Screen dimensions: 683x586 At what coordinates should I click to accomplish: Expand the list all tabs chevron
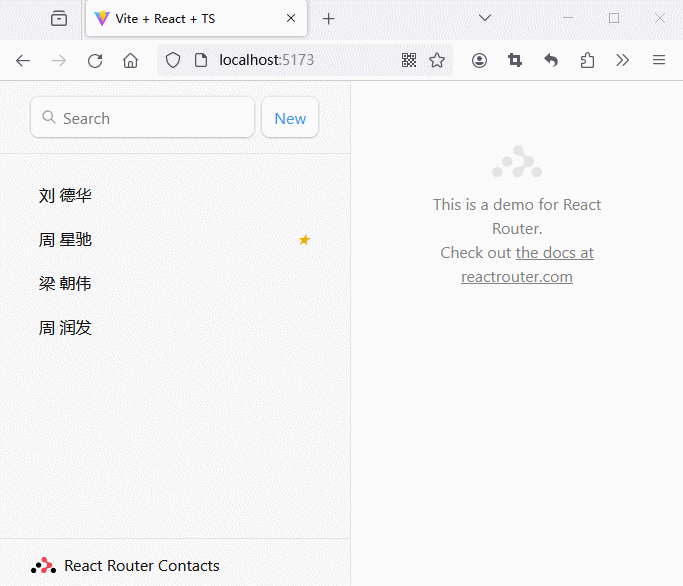485,18
